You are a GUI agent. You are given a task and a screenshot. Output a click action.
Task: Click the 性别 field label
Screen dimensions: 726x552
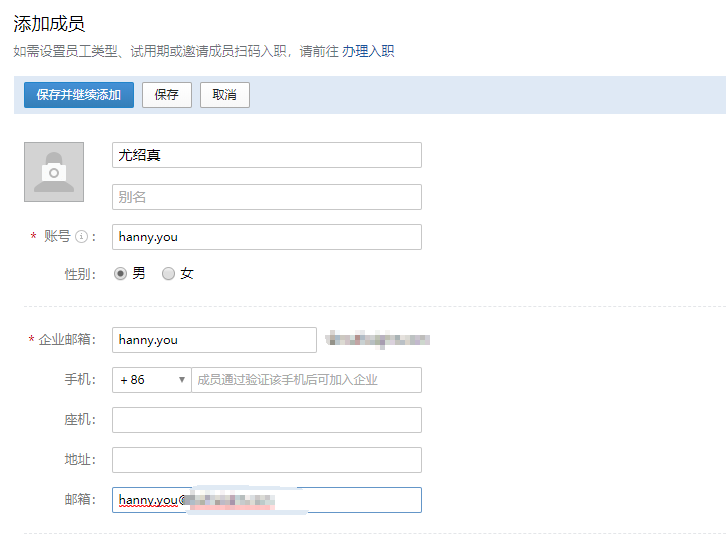click(80, 273)
